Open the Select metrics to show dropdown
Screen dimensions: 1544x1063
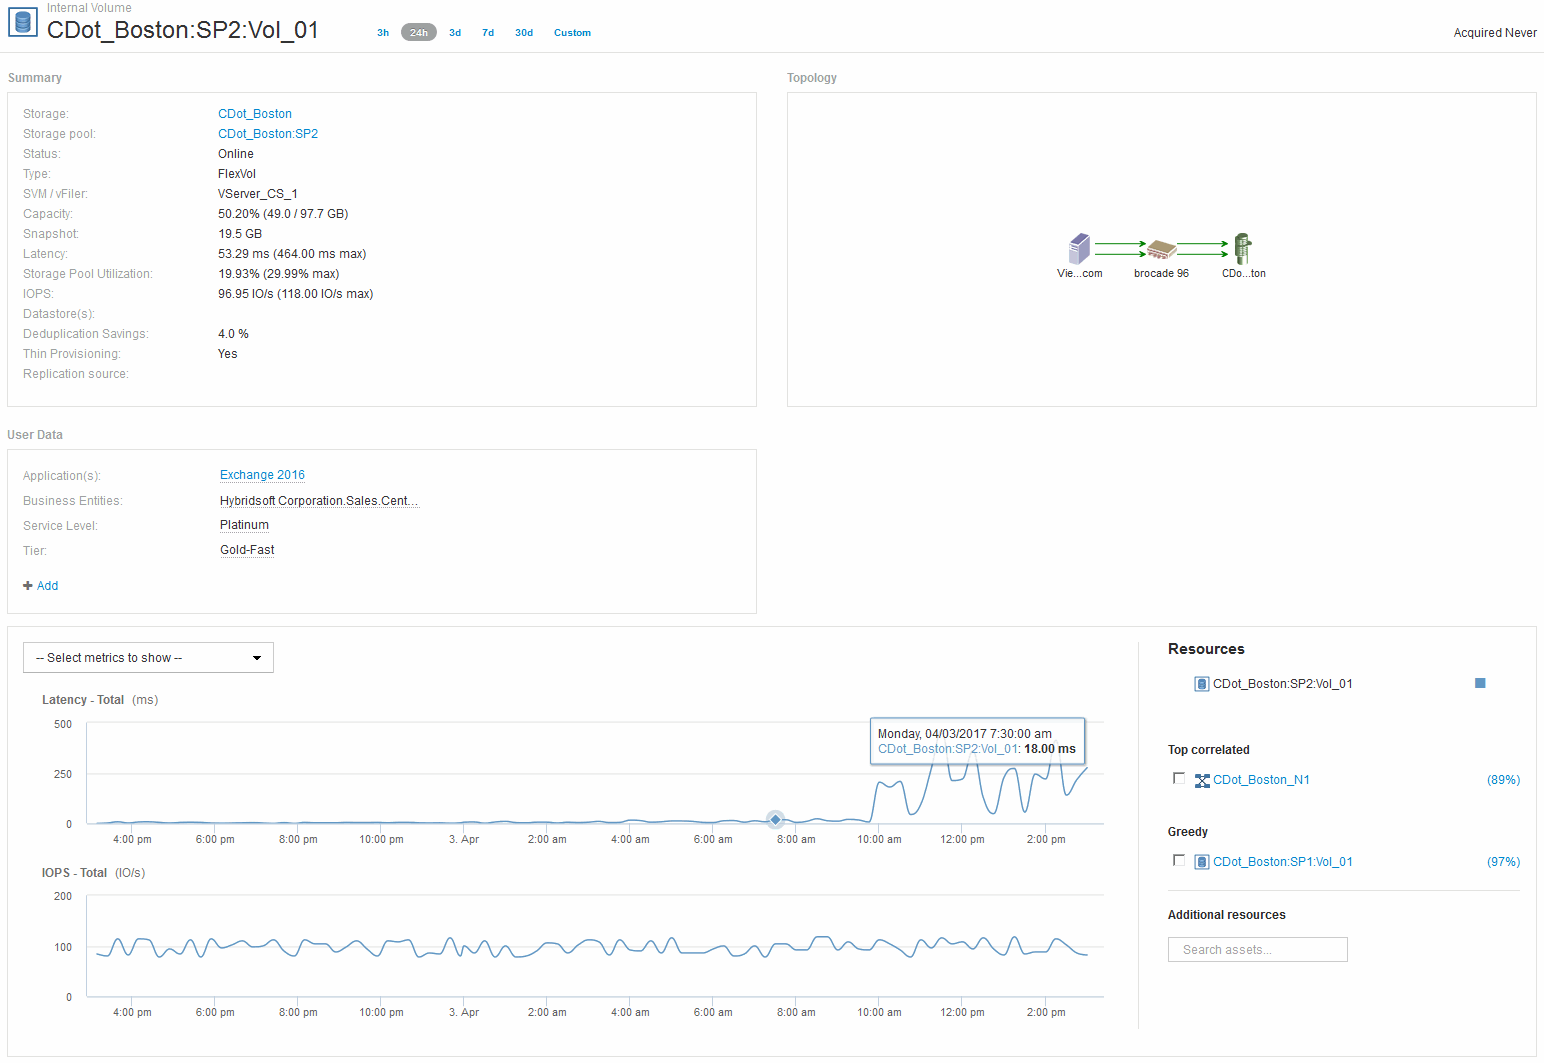pyautogui.click(x=148, y=658)
